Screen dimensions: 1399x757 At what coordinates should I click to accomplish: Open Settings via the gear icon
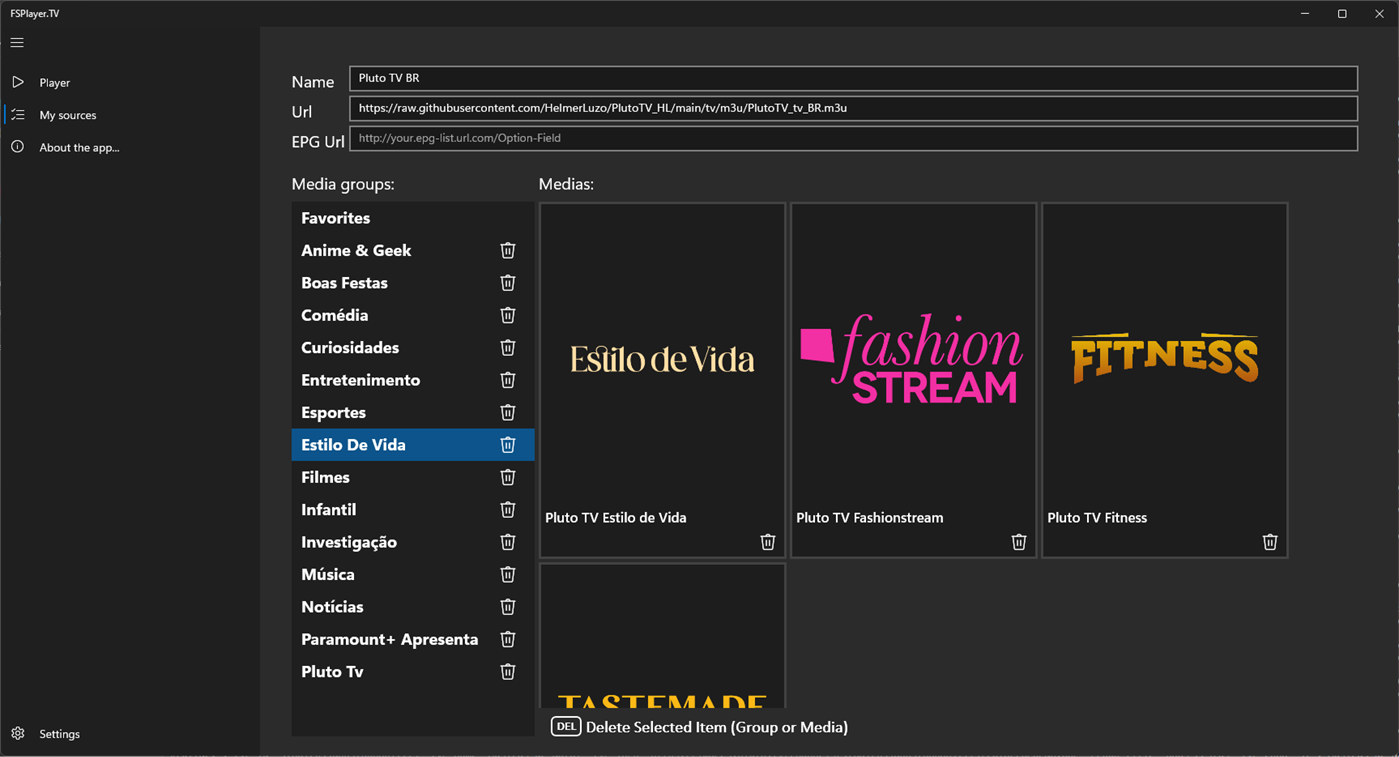[17, 733]
